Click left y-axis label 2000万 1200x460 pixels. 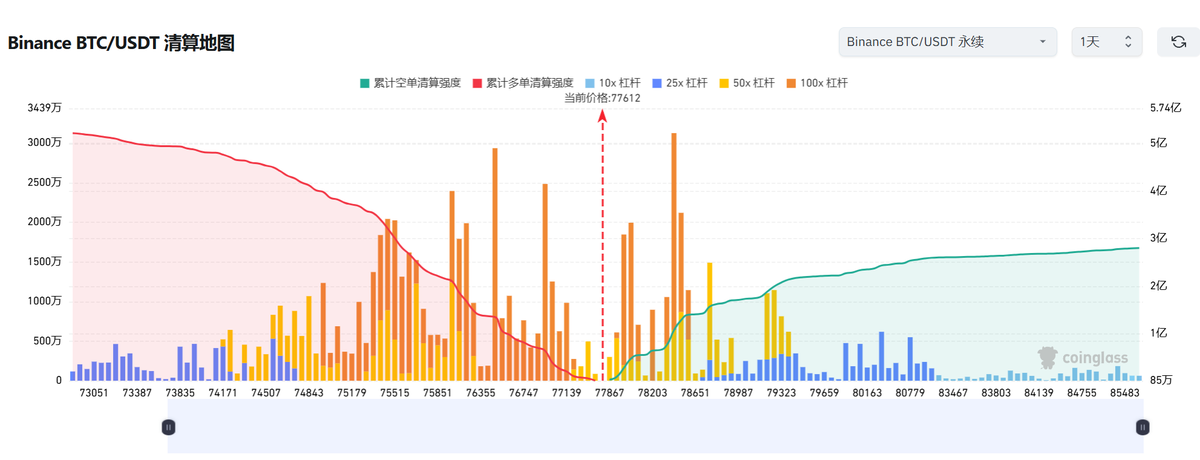45,222
